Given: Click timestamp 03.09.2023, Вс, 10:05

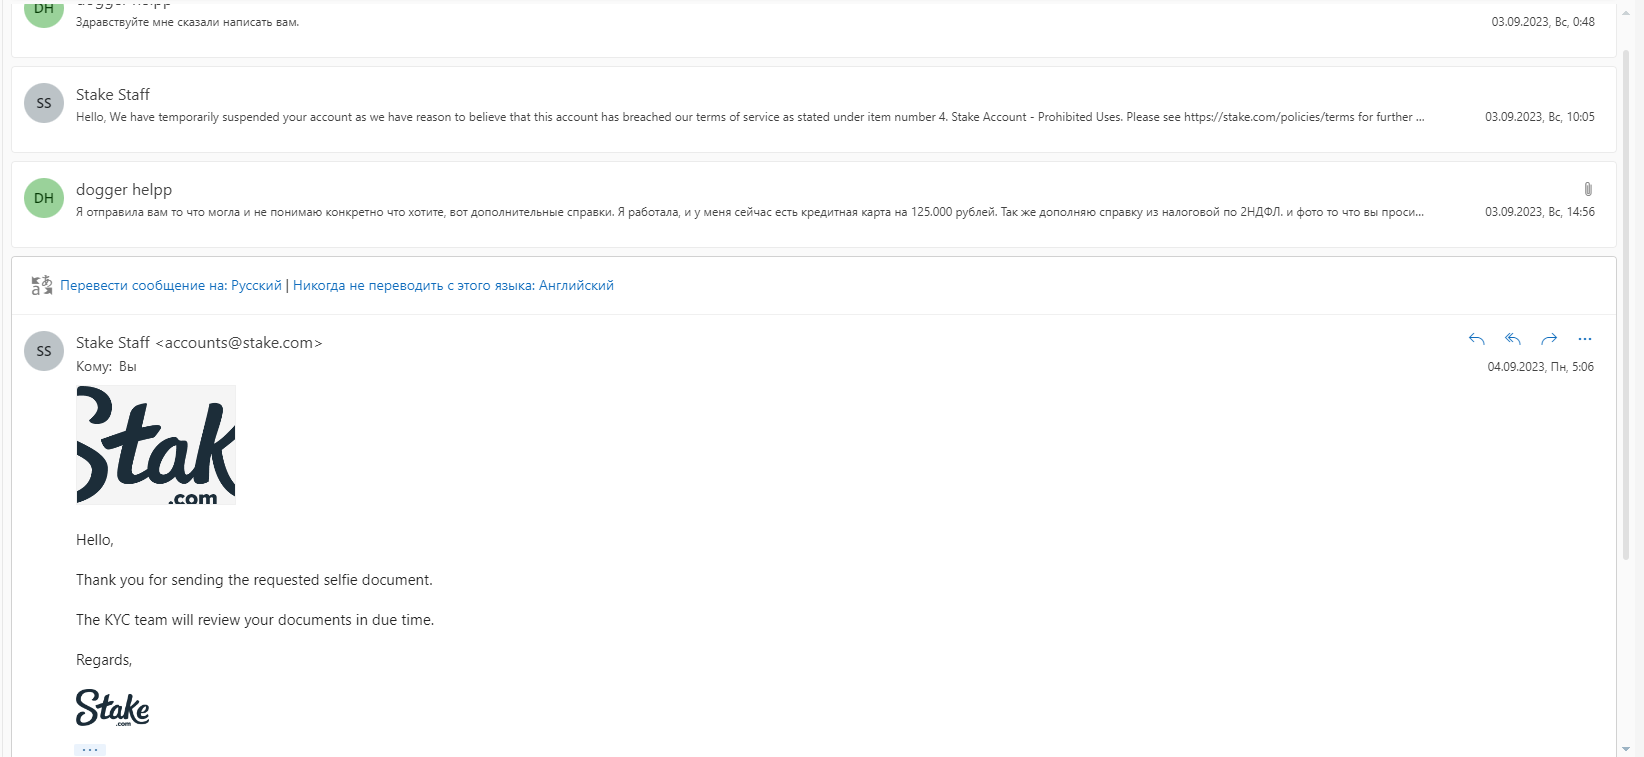Looking at the screenshot, I should [x=1540, y=117].
